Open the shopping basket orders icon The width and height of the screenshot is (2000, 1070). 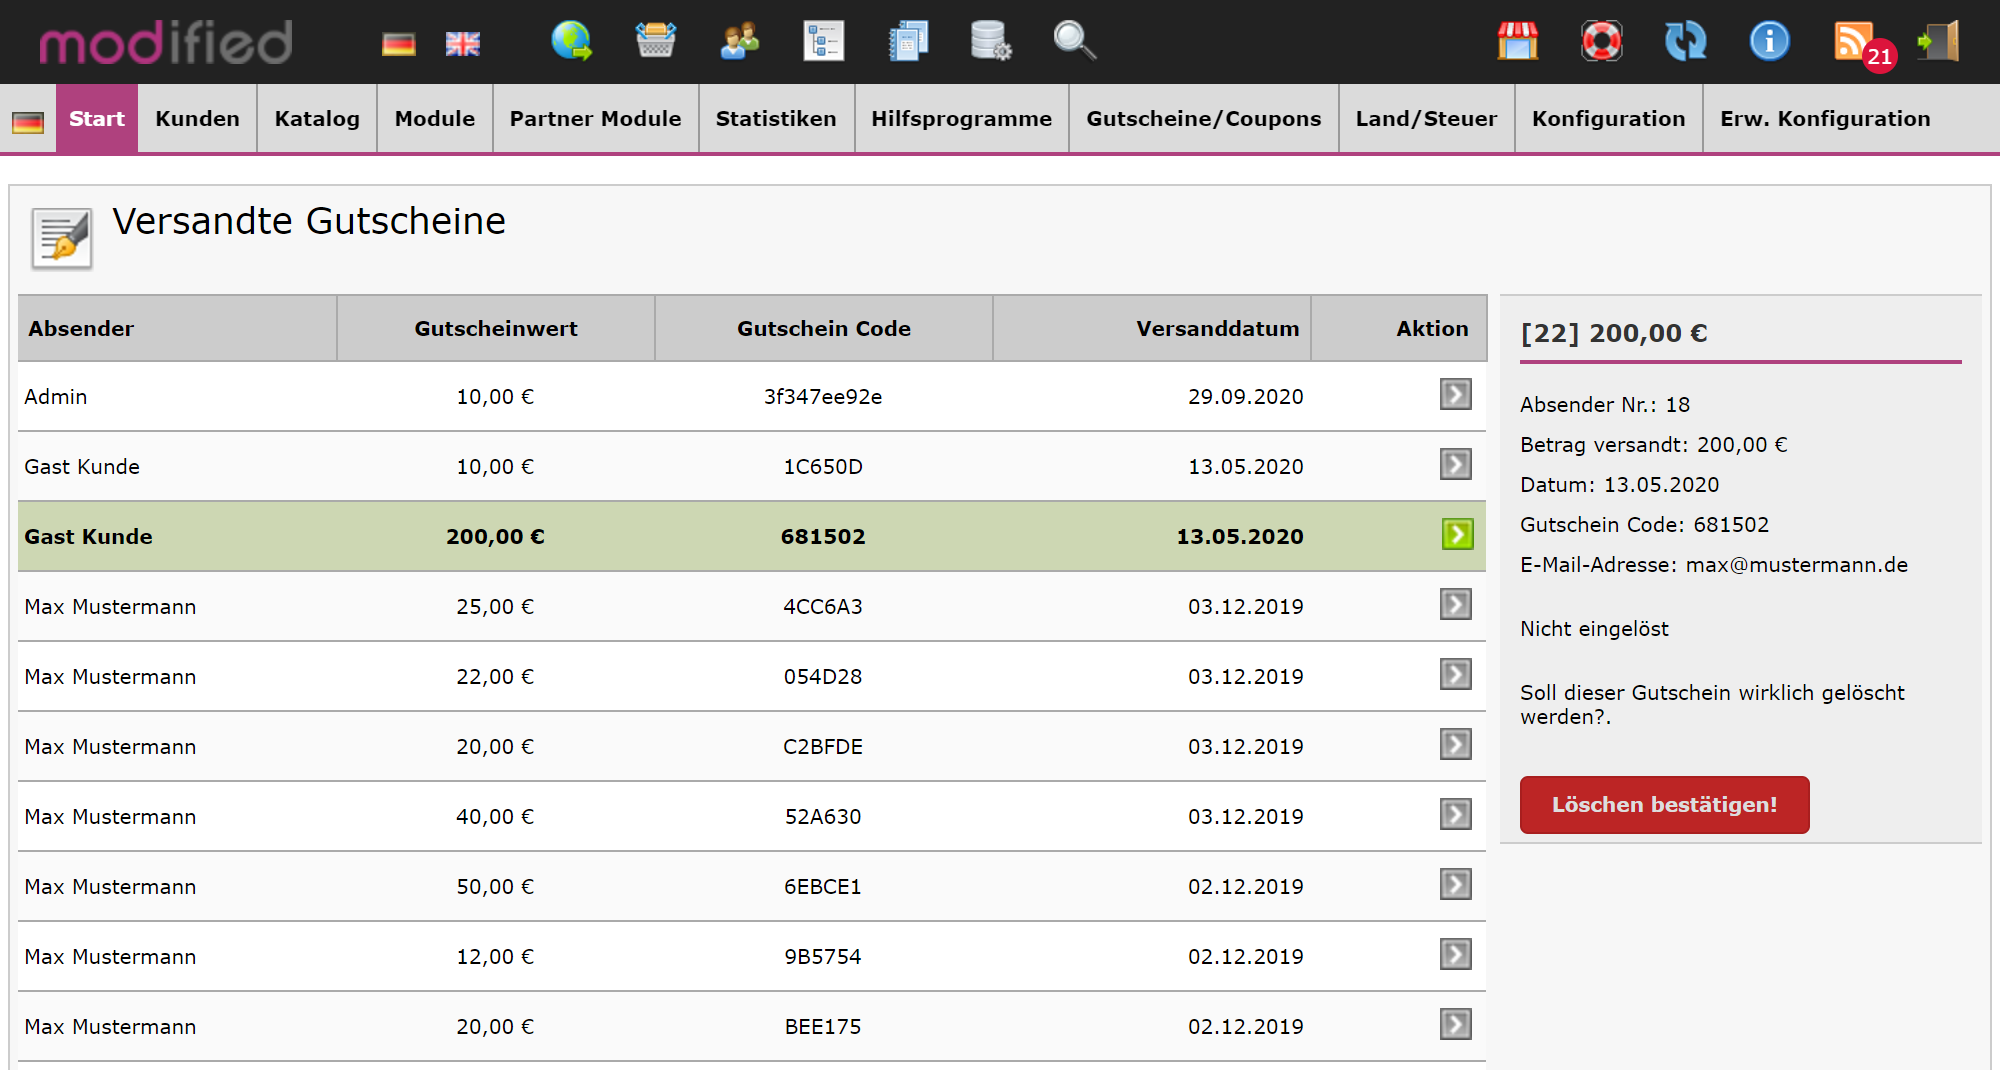pos(655,41)
